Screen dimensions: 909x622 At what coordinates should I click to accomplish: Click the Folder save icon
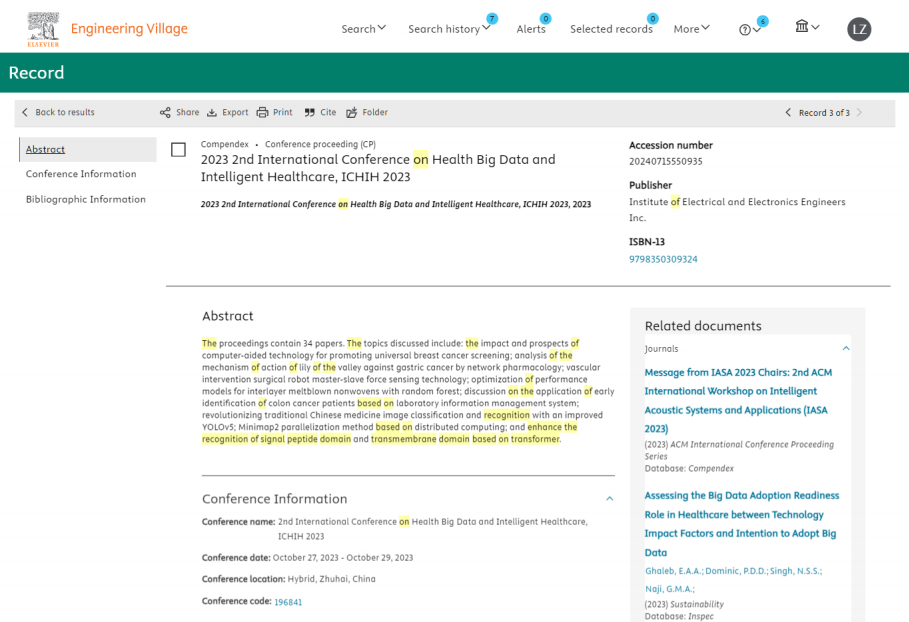351,112
